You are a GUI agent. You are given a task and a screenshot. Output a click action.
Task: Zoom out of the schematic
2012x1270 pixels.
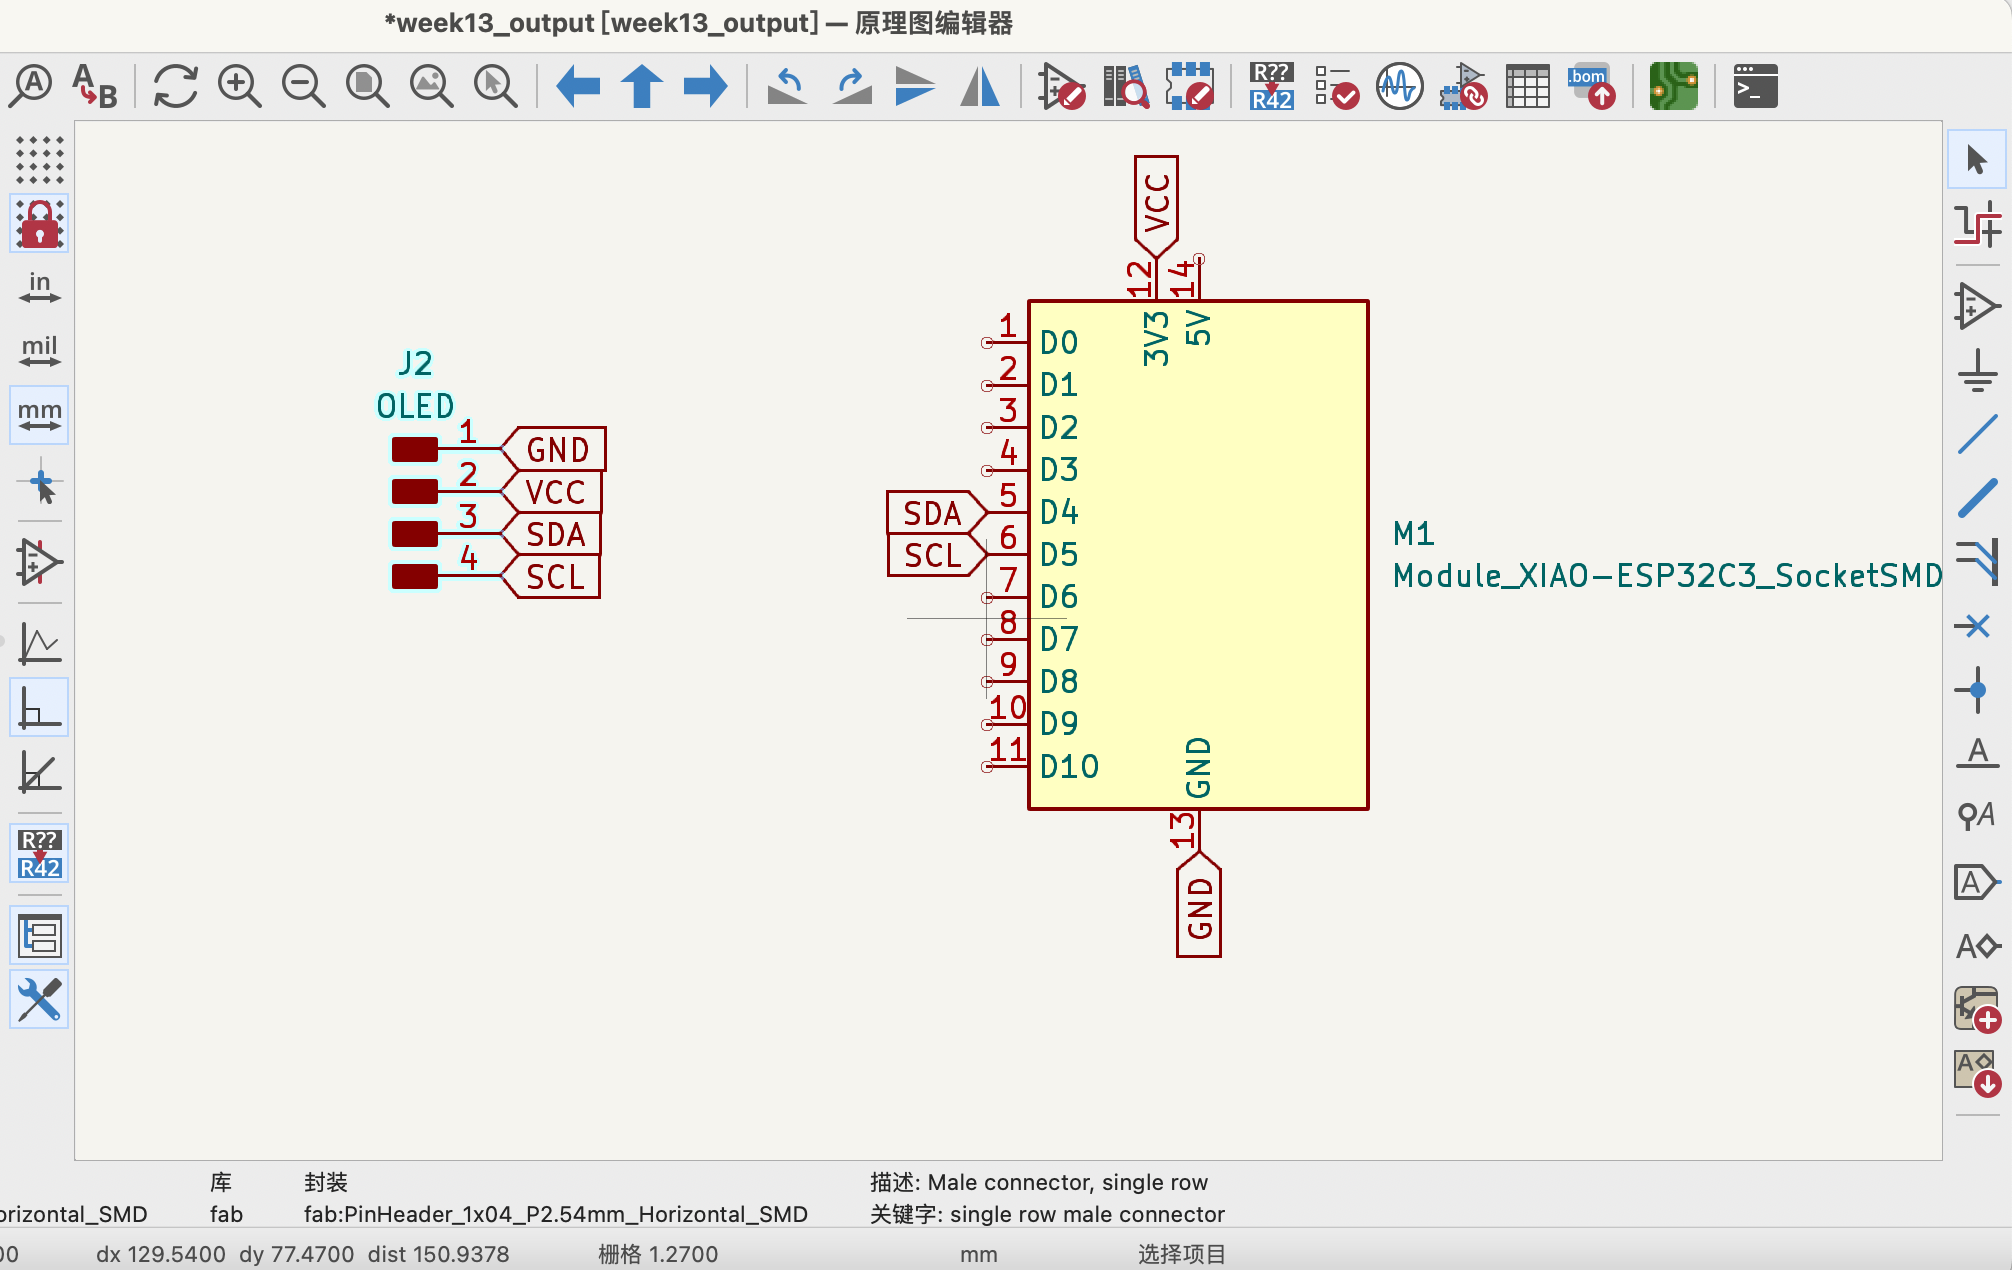(304, 86)
